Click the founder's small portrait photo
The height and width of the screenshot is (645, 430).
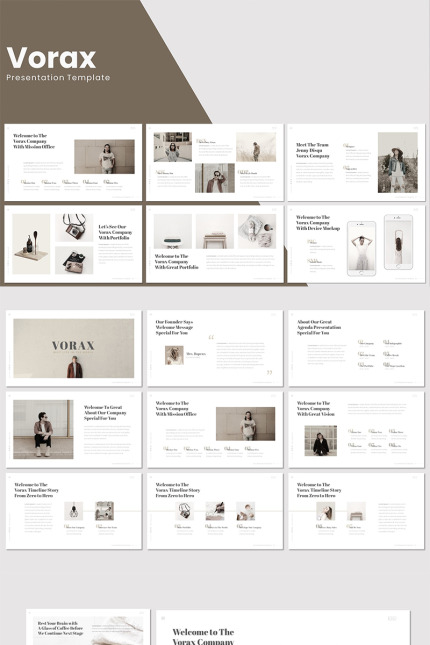click(x=174, y=355)
